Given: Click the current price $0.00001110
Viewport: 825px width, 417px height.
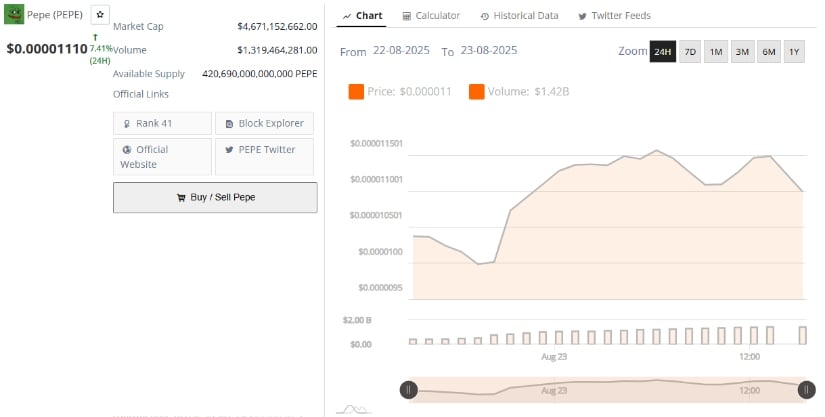Looking at the screenshot, I should [47, 49].
